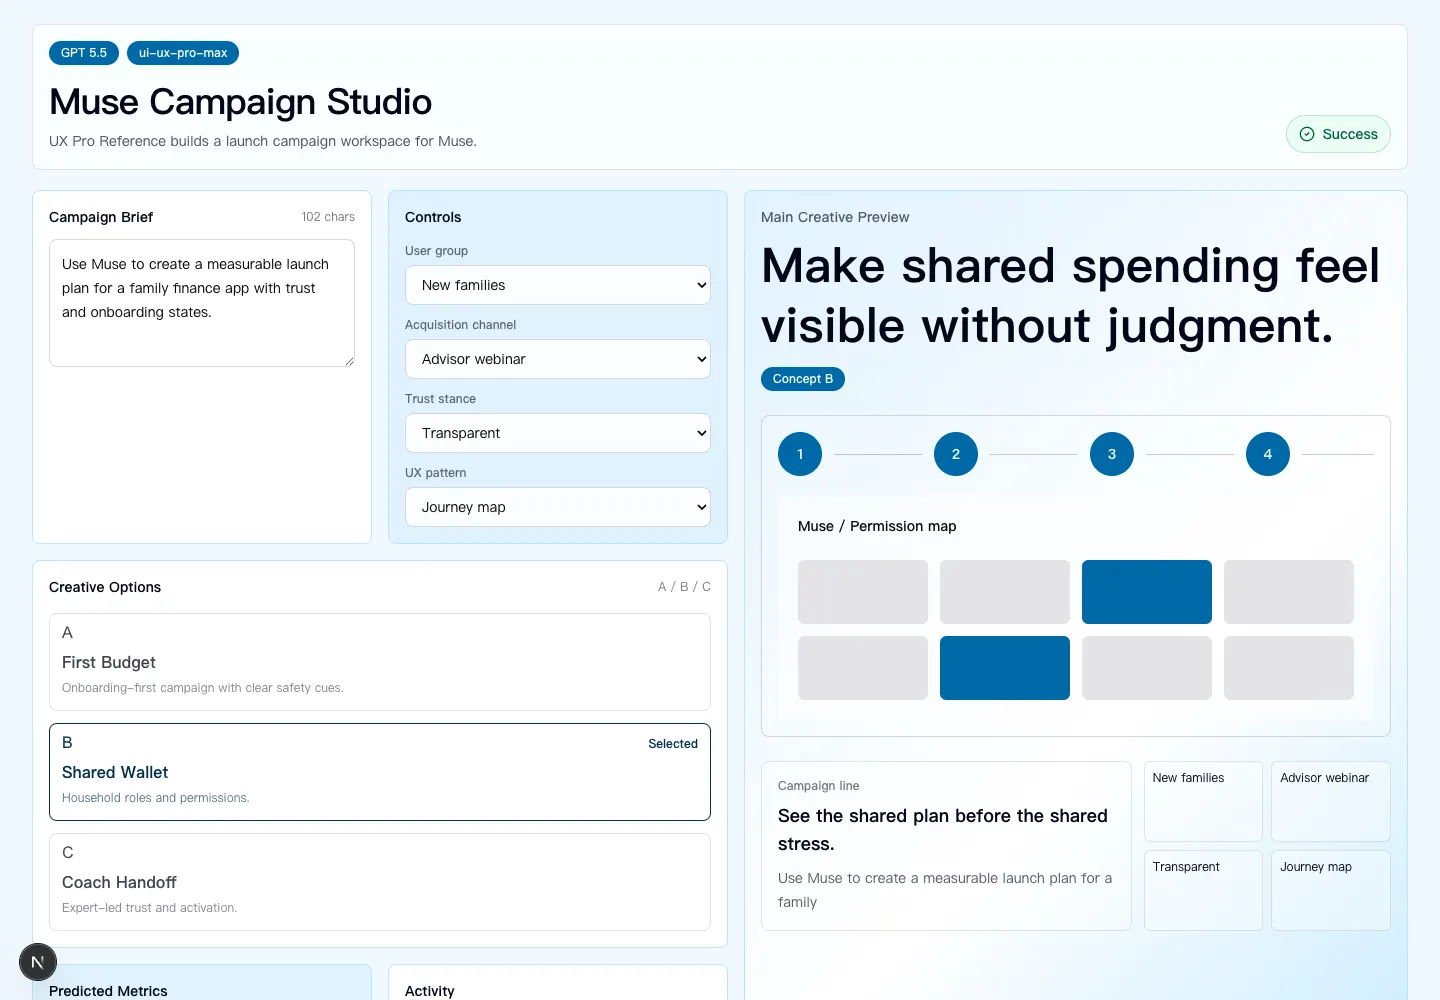This screenshot has width=1440, height=1000.
Task: Click the Transparent tag card
Action: [x=1203, y=890]
